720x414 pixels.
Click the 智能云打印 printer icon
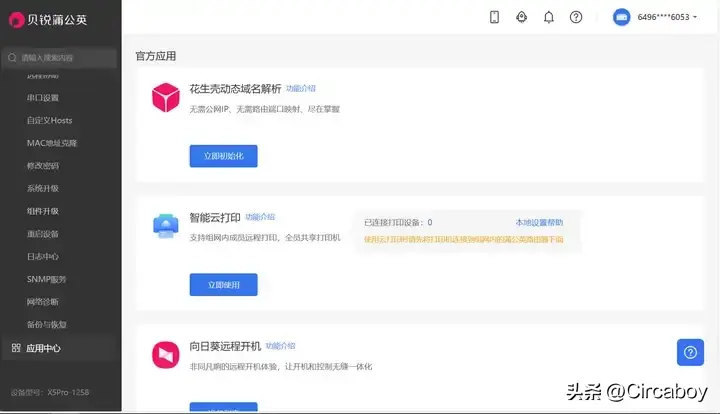165,226
